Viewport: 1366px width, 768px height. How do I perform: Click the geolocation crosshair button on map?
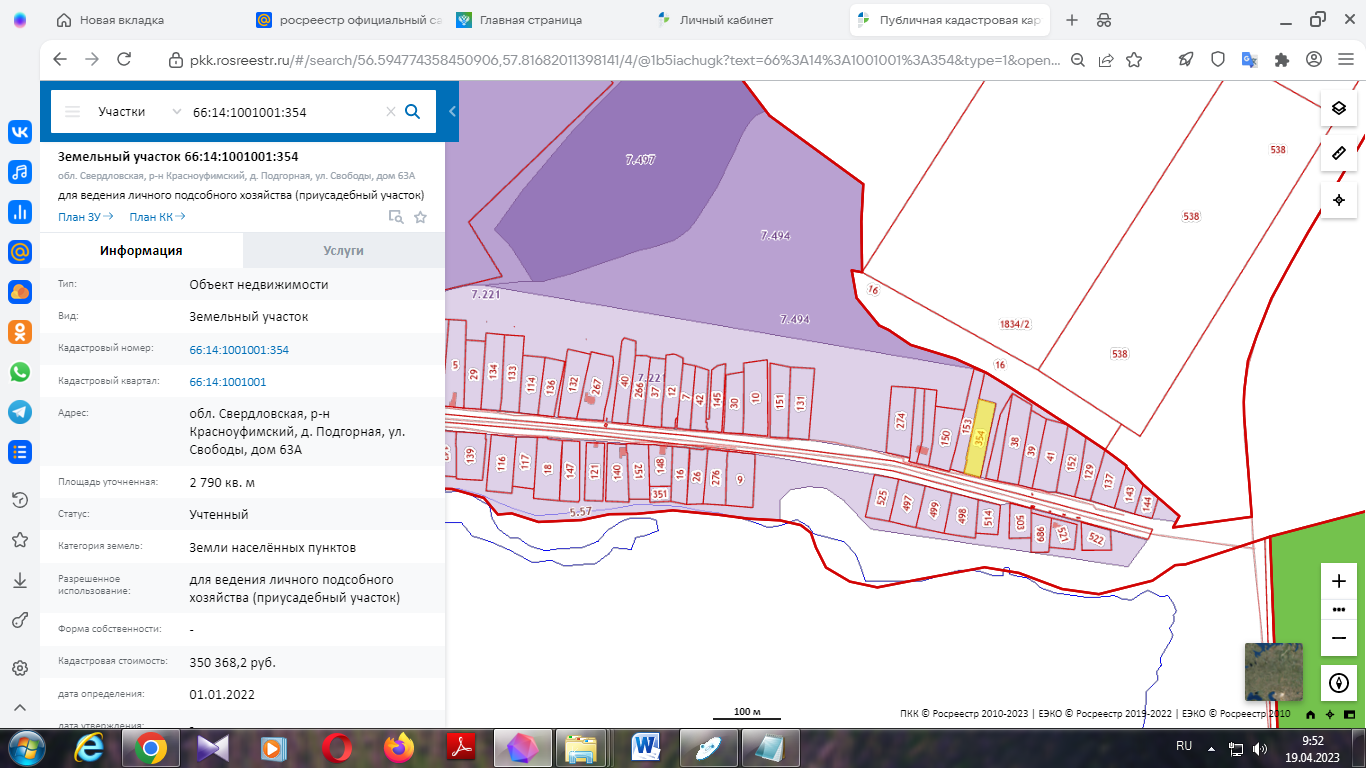1339,200
